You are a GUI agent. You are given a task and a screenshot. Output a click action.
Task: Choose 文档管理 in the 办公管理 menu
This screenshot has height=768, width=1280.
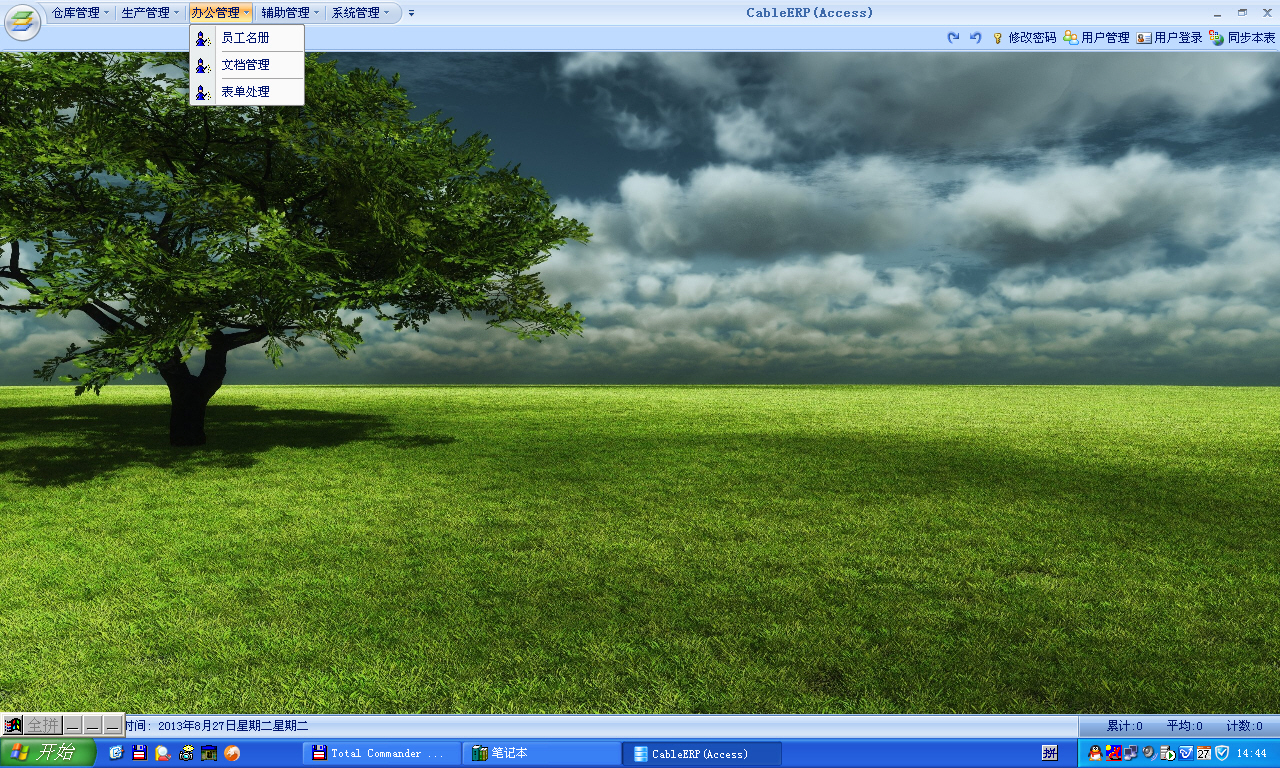[246, 65]
